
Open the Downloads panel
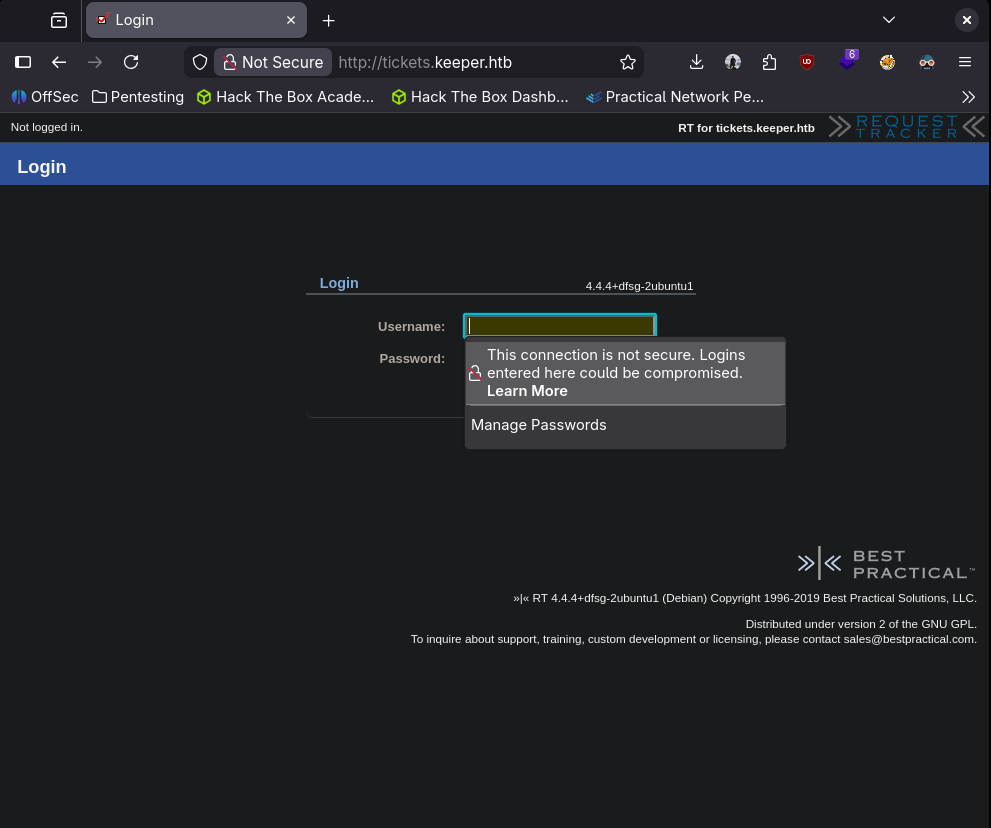coord(697,62)
